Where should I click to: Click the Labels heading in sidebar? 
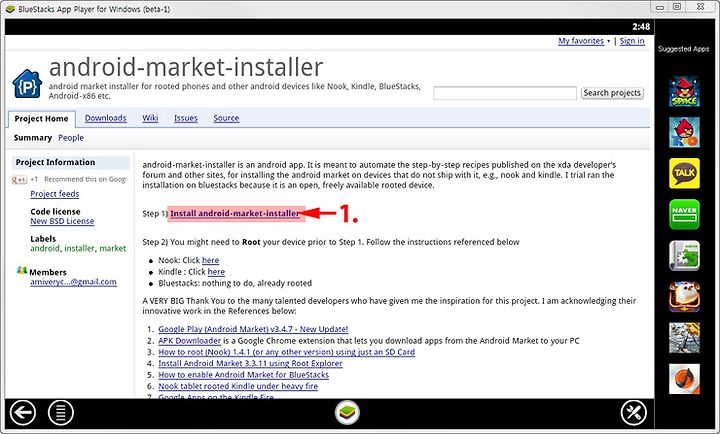(43, 239)
